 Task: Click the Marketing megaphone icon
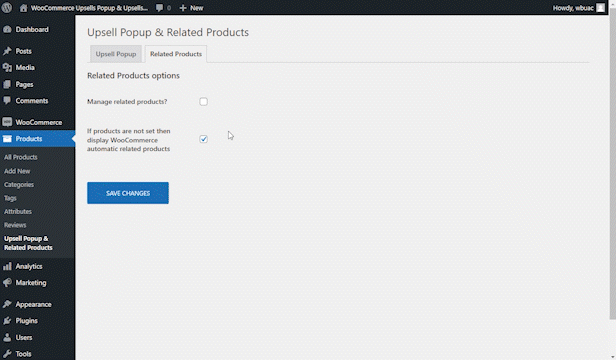point(7,283)
